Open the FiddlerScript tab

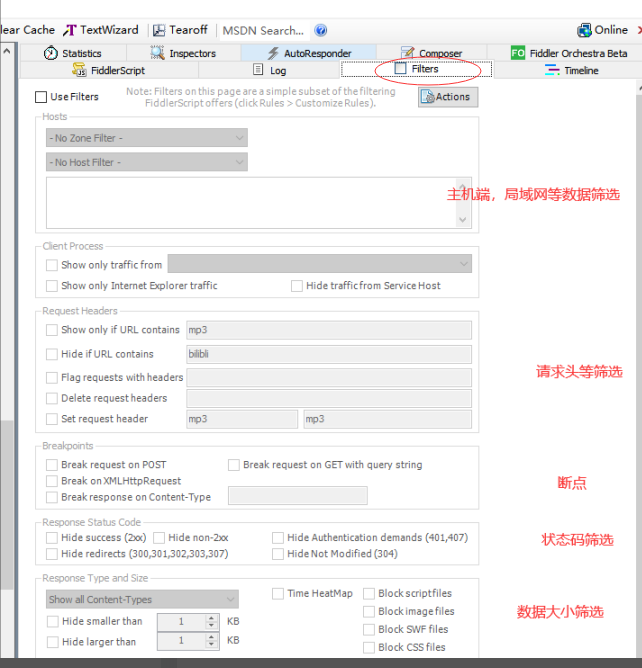pos(109,70)
